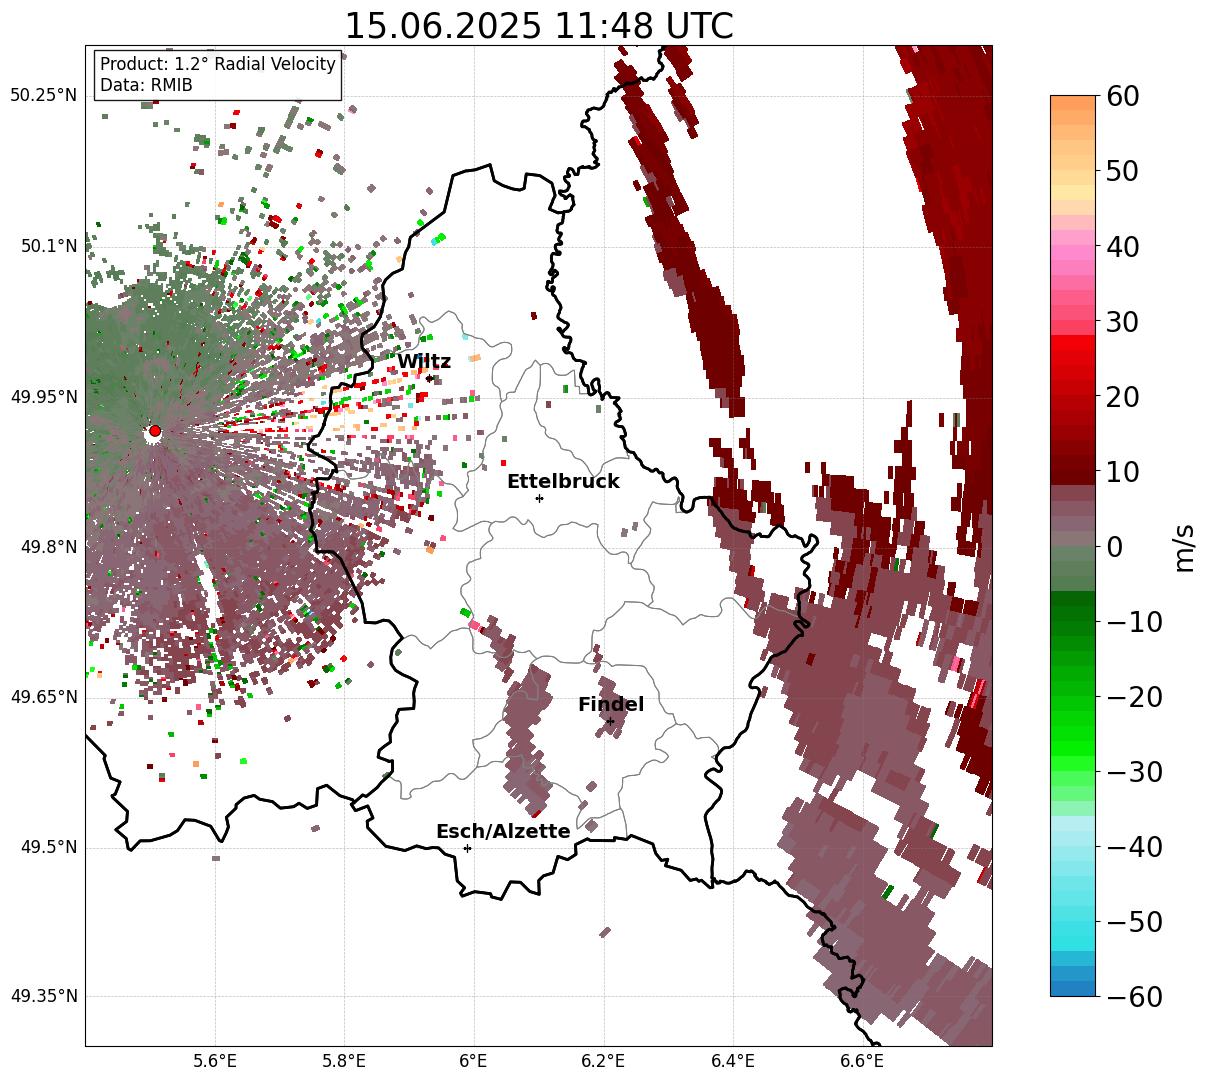1207x1081 pixels.
Task: Click the colorbar label 30
Action: point(1122,321)
